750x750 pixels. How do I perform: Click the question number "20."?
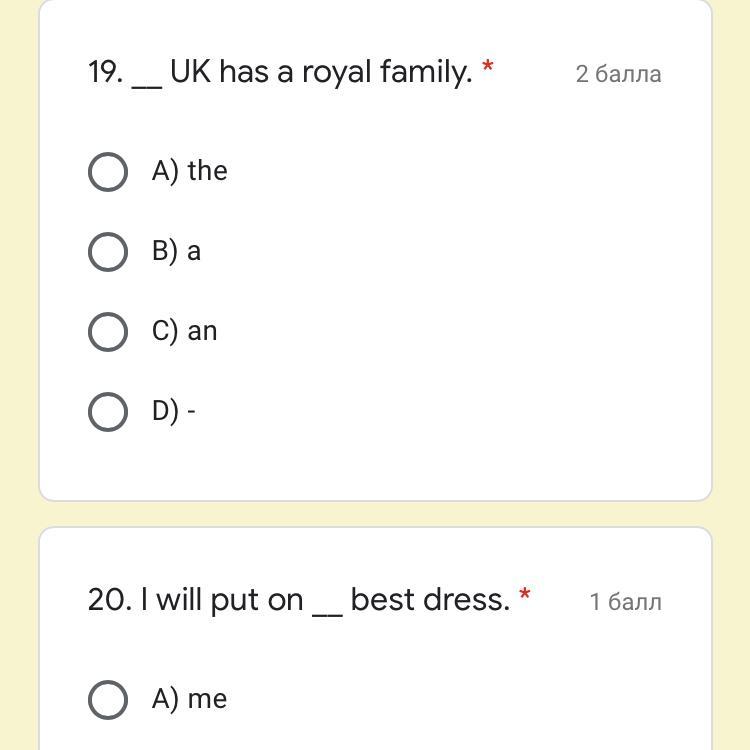[110, 600]
